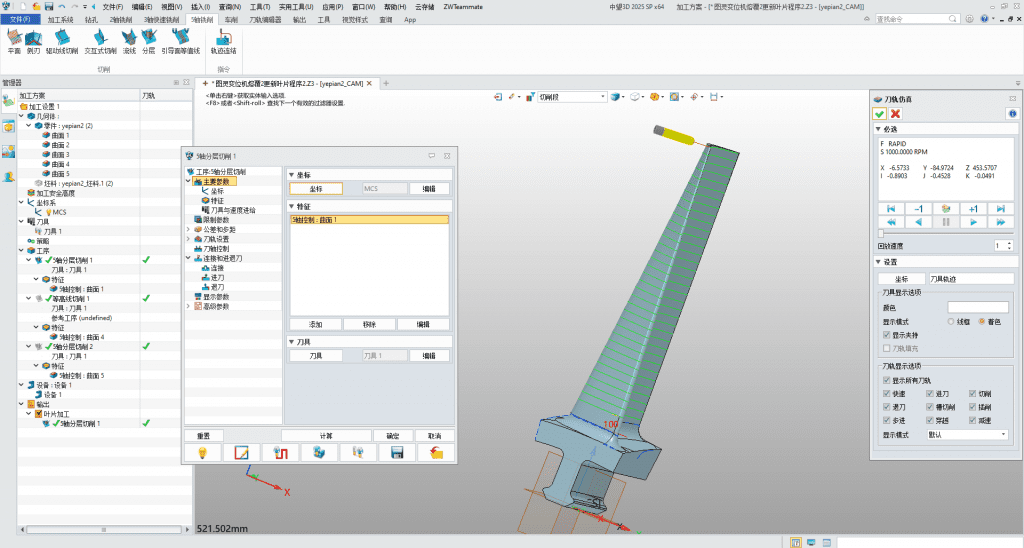The width and height of the screenshot is (1024, 548).
Task: Open the 轨迹连接 command
Action: [x=224, y=40]
